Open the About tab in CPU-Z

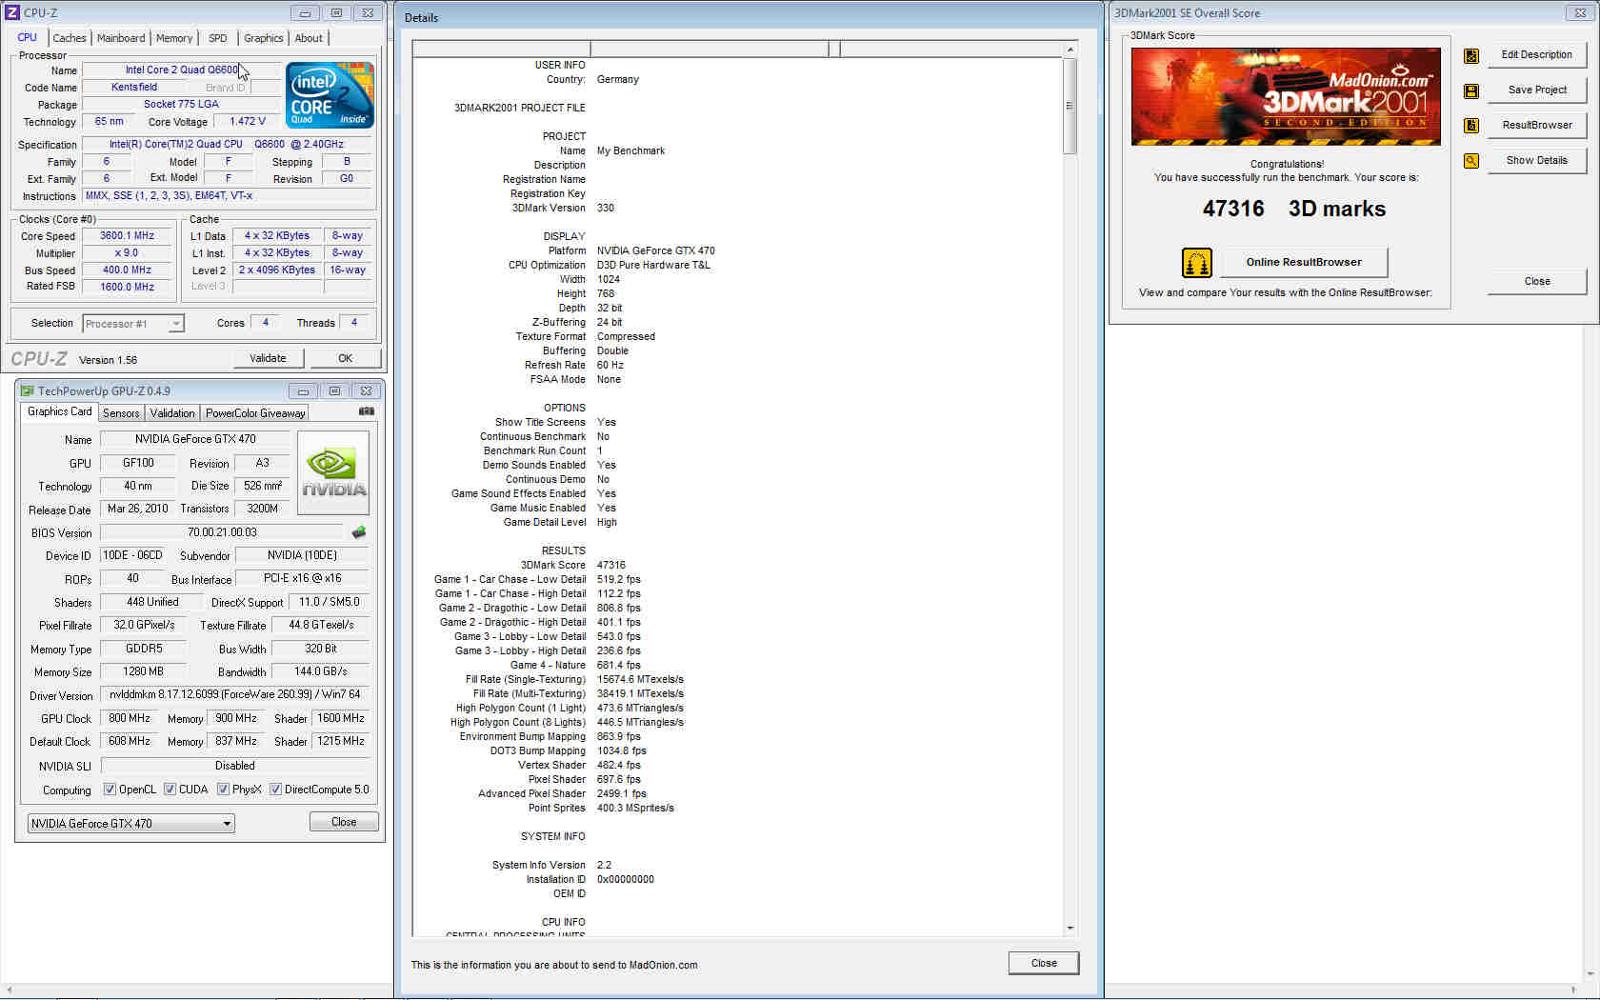(x=308, y=38)
